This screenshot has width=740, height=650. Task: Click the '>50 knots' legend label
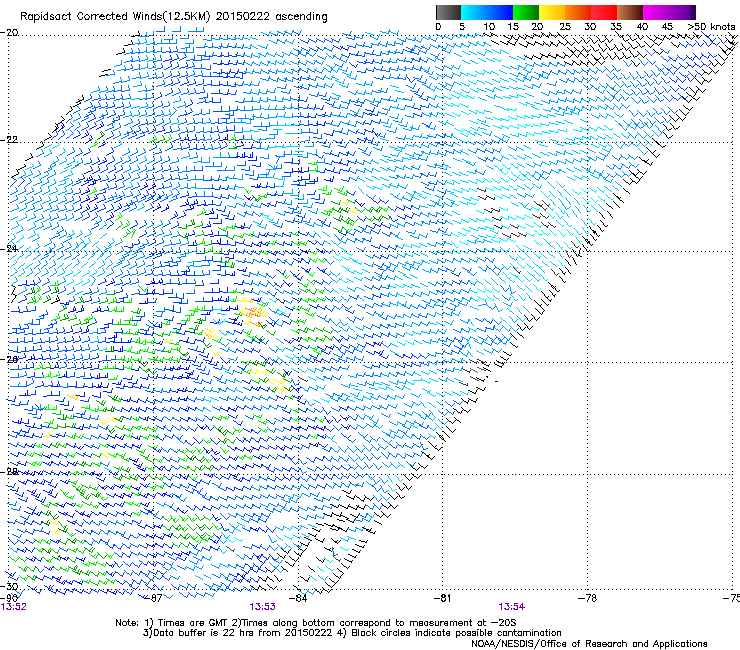click(x=711, y=27)
